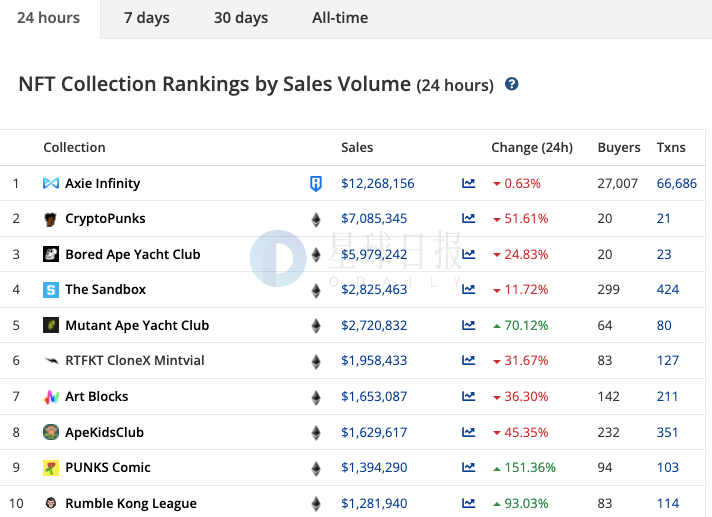Open the Art Blocks collection link
712x517 pixels.
[97, 396]
